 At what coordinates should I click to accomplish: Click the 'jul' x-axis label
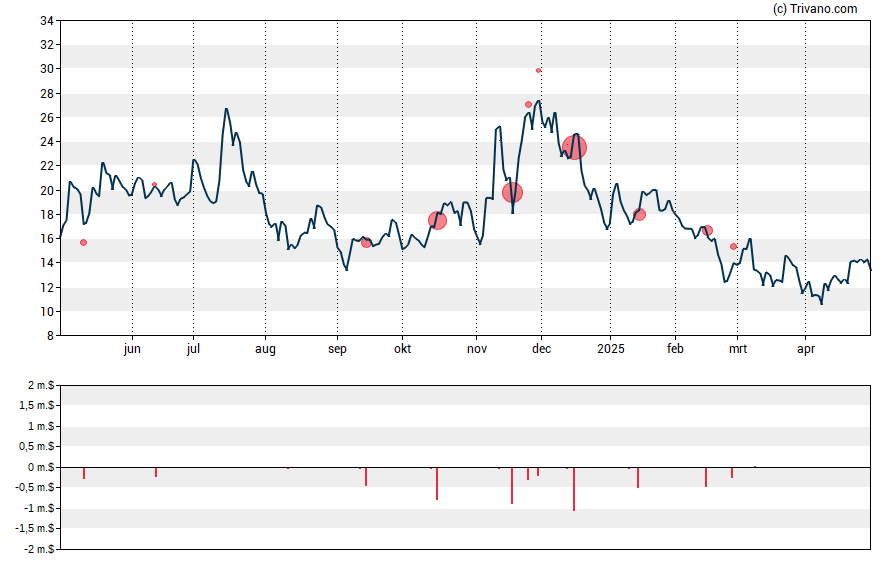tap(193, 349)
